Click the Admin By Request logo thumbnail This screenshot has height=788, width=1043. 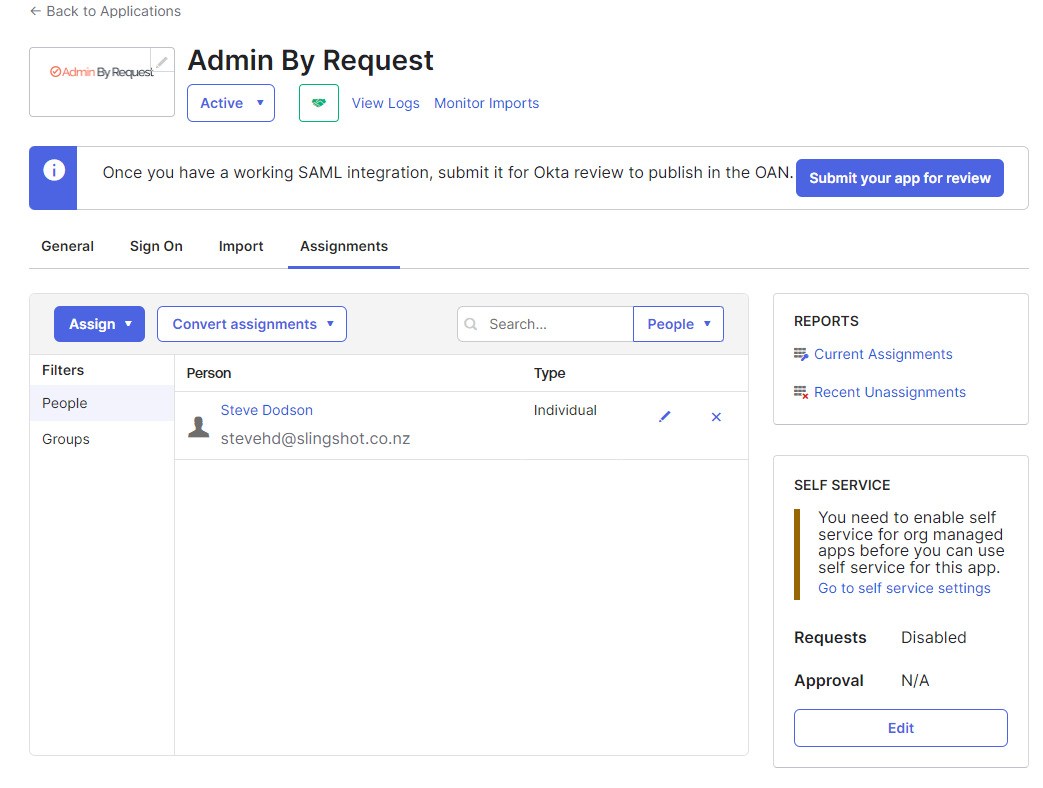pyautogui.click(x=102, y=82)
